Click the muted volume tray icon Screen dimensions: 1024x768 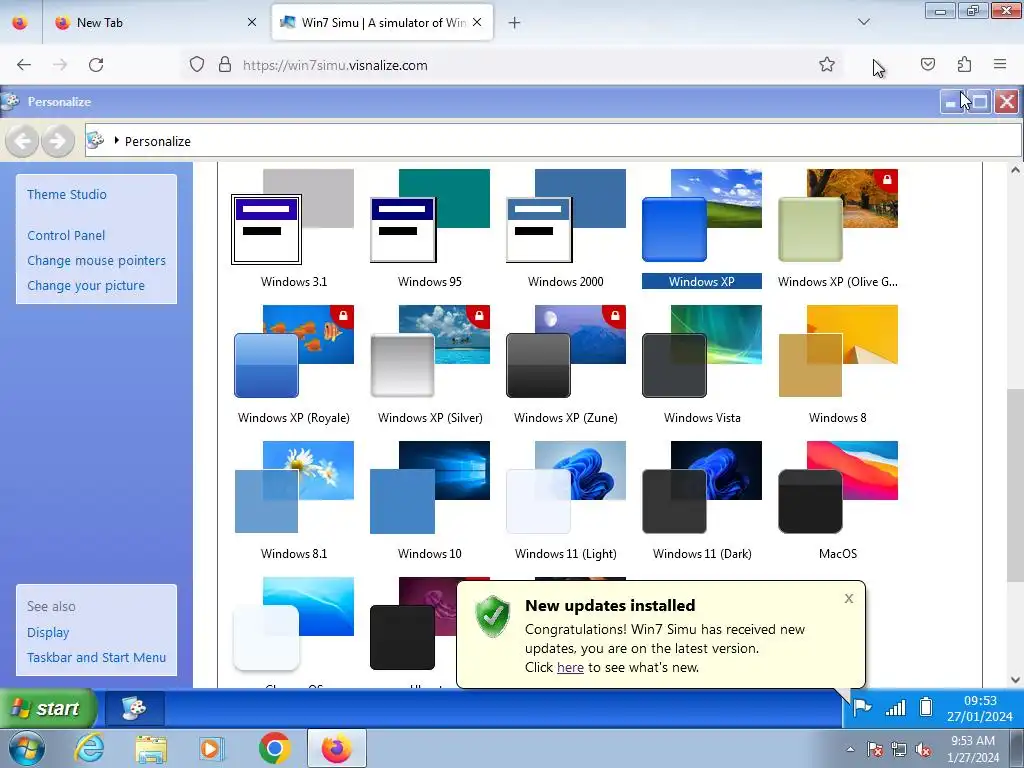[x=923, y=750]
